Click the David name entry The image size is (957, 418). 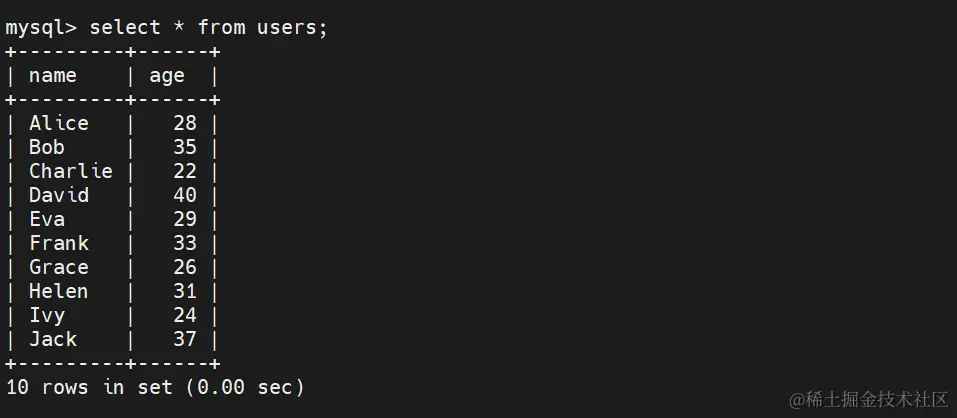tap(59, 195)
